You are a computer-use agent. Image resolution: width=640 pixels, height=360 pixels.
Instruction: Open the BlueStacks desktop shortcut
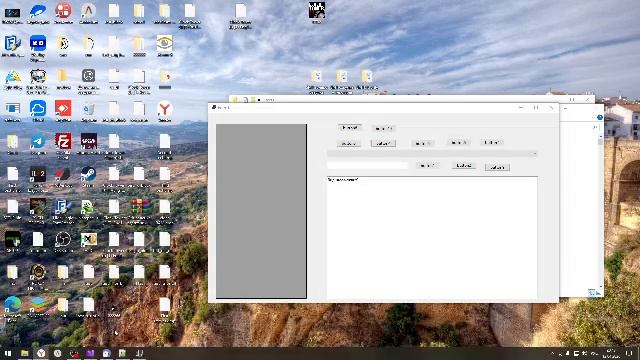click(38, 304)
